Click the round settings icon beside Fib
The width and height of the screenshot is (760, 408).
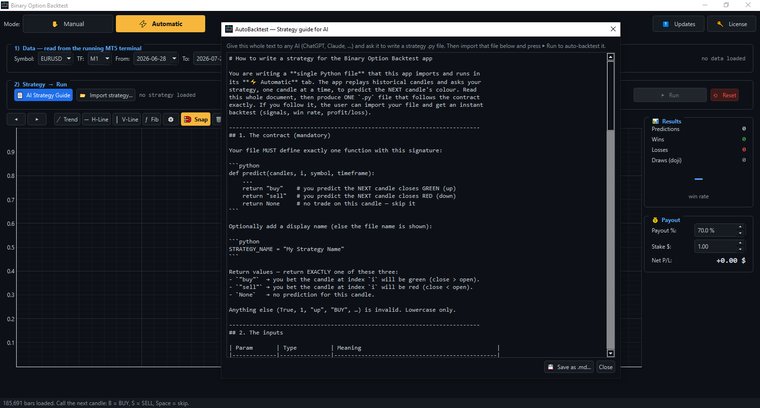click(171, 119)
